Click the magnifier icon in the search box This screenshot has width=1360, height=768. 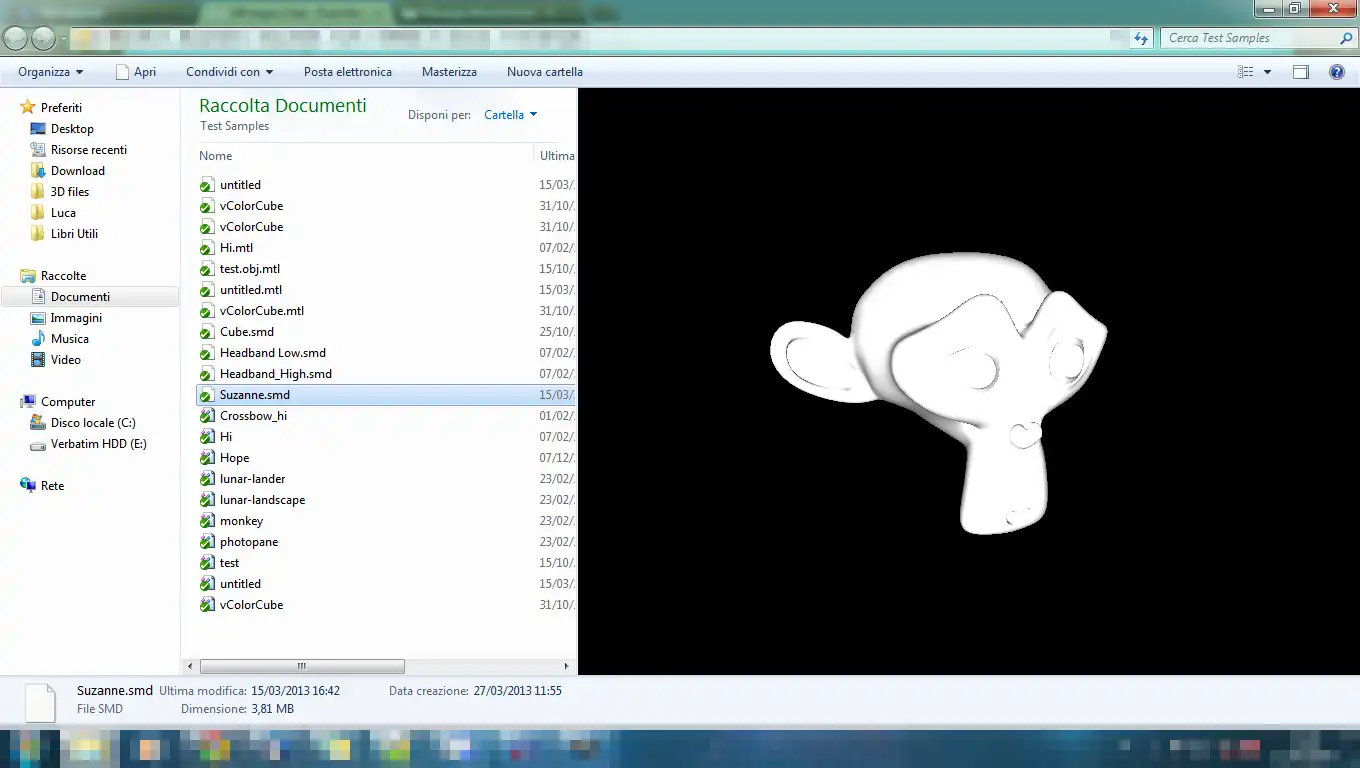pyautogui.click(x=1346, y=38)
